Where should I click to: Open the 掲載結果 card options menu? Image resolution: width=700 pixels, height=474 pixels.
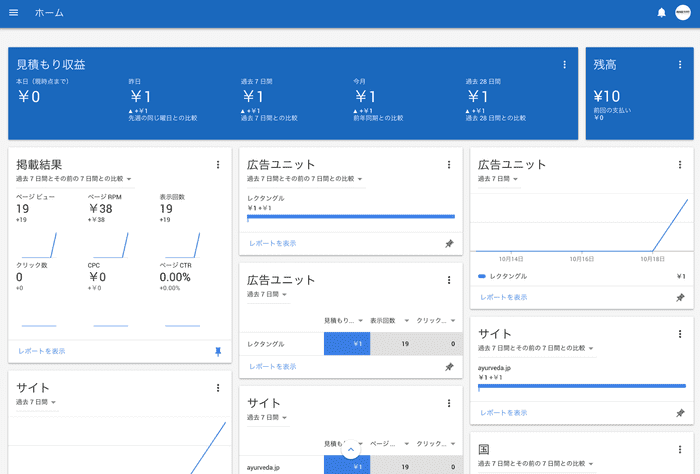click(218, 165)
